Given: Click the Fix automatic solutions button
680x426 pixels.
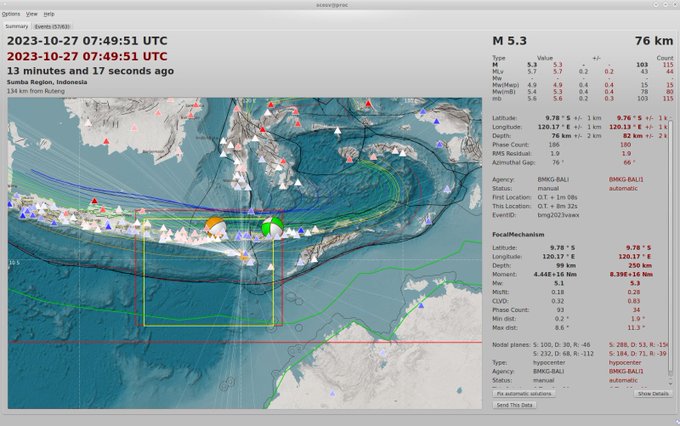Looking at the screenshot, I should 524,394.
